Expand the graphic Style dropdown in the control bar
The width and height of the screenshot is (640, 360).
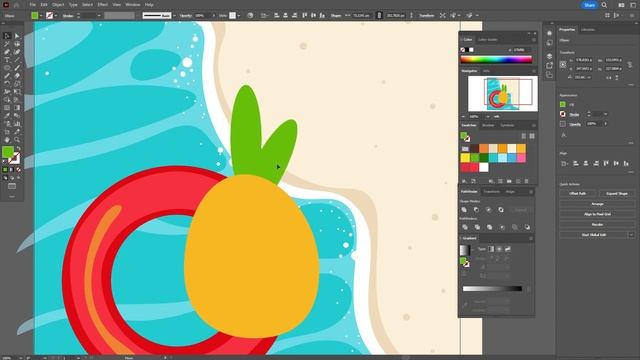[239, 16]
